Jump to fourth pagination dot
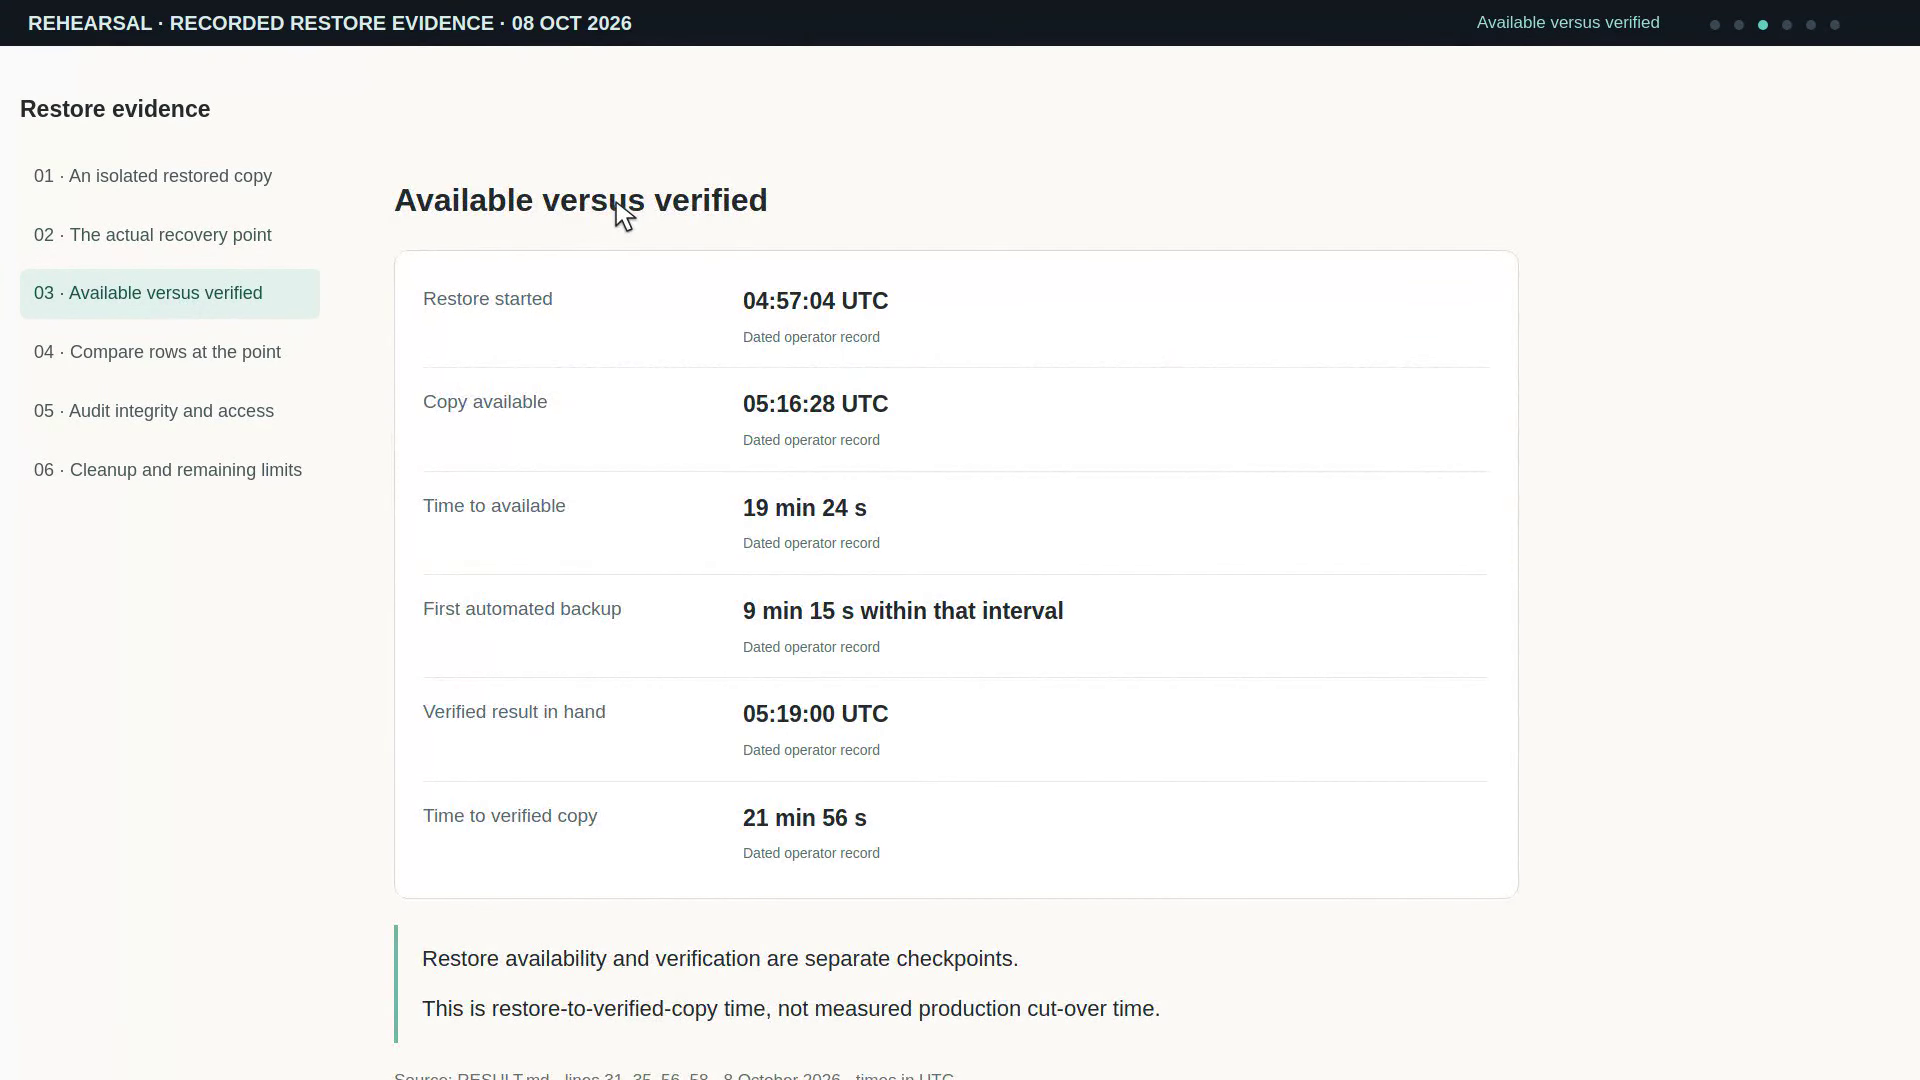The width and height of the screenshot is (1920, 1080). [1787, 25]
